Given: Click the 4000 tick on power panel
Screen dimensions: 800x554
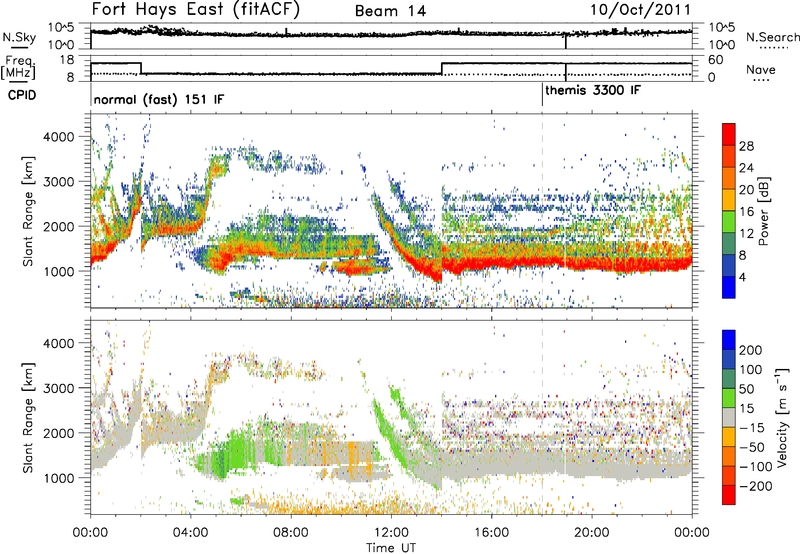Looking at the screenshot, I should [58, 137].
